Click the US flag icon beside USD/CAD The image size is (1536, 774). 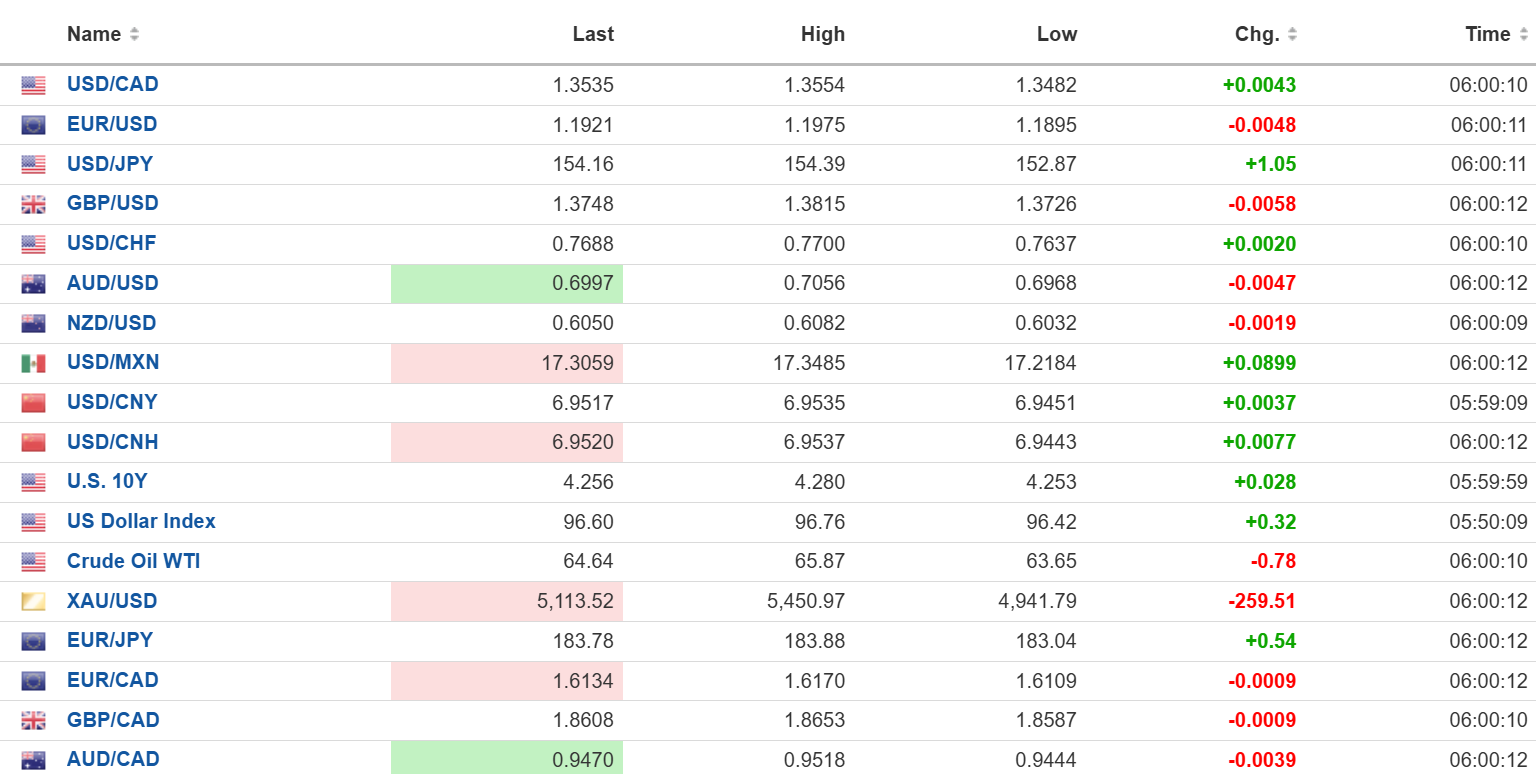tap(33, 86)
